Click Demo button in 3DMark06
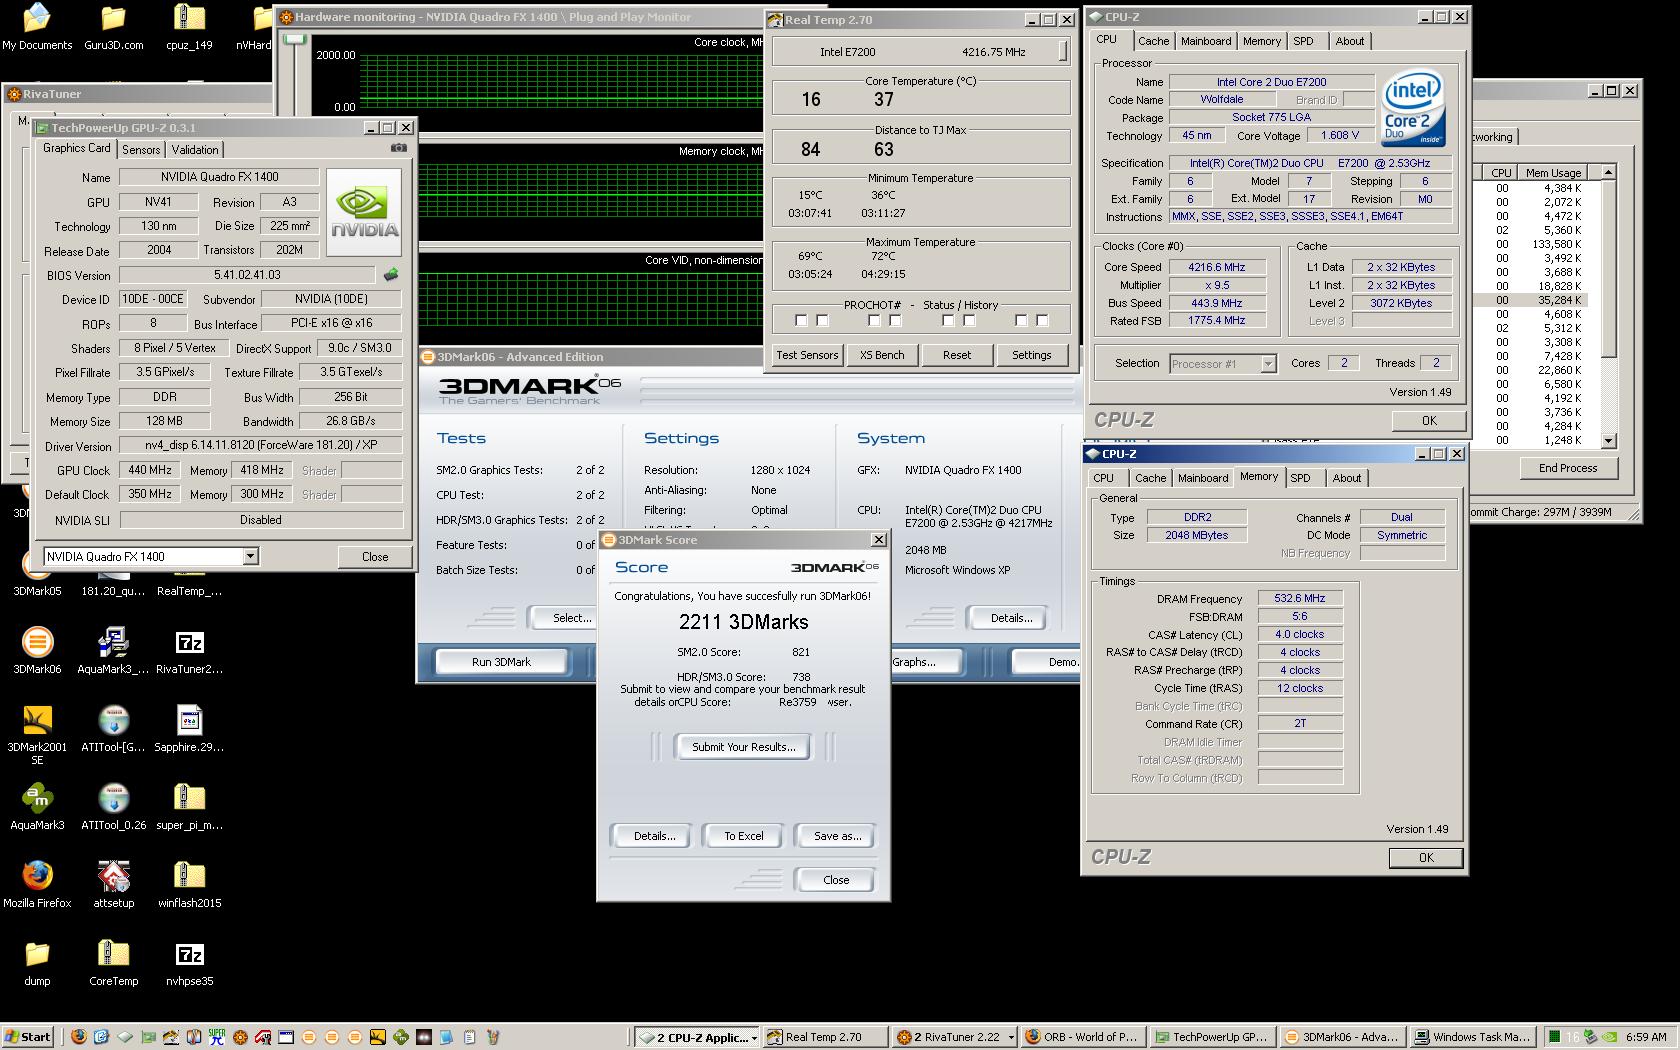1680x1050 pixels. click(1047, 662)
